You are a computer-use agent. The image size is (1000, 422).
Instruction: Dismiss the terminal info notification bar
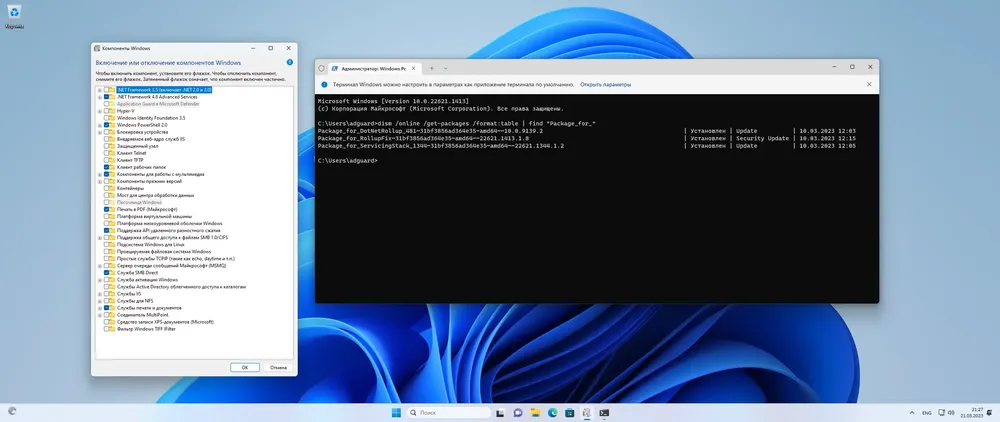pos(869,84)
